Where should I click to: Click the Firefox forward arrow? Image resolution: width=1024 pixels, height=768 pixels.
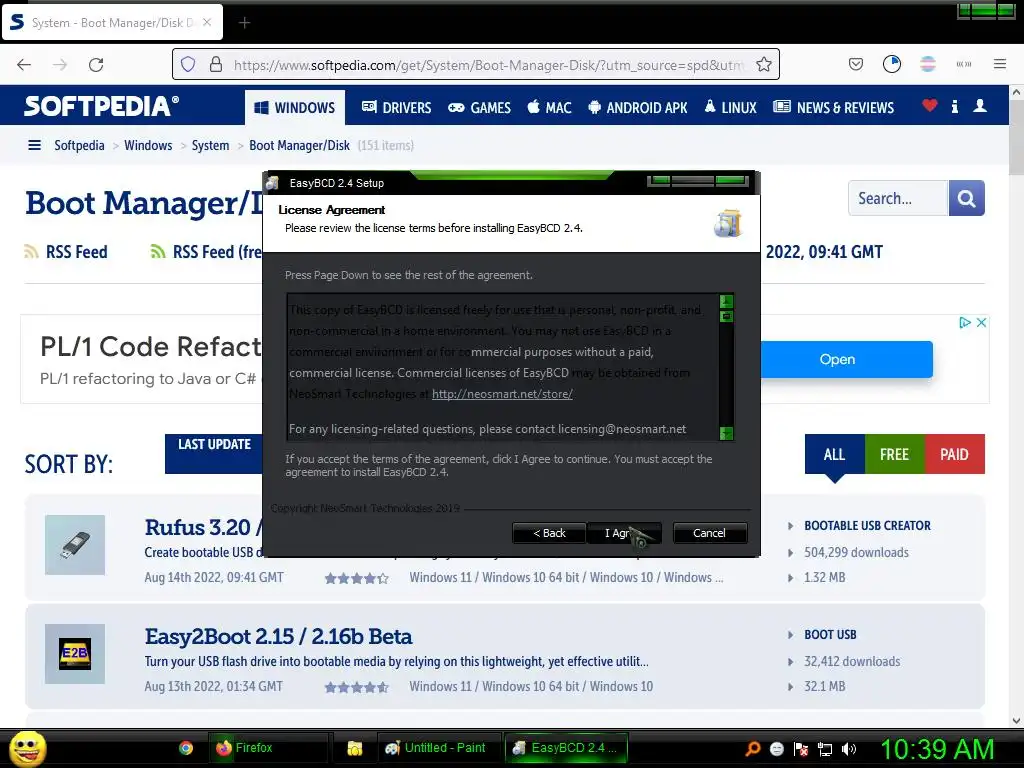pyautogui.click(x=60, y=65)
